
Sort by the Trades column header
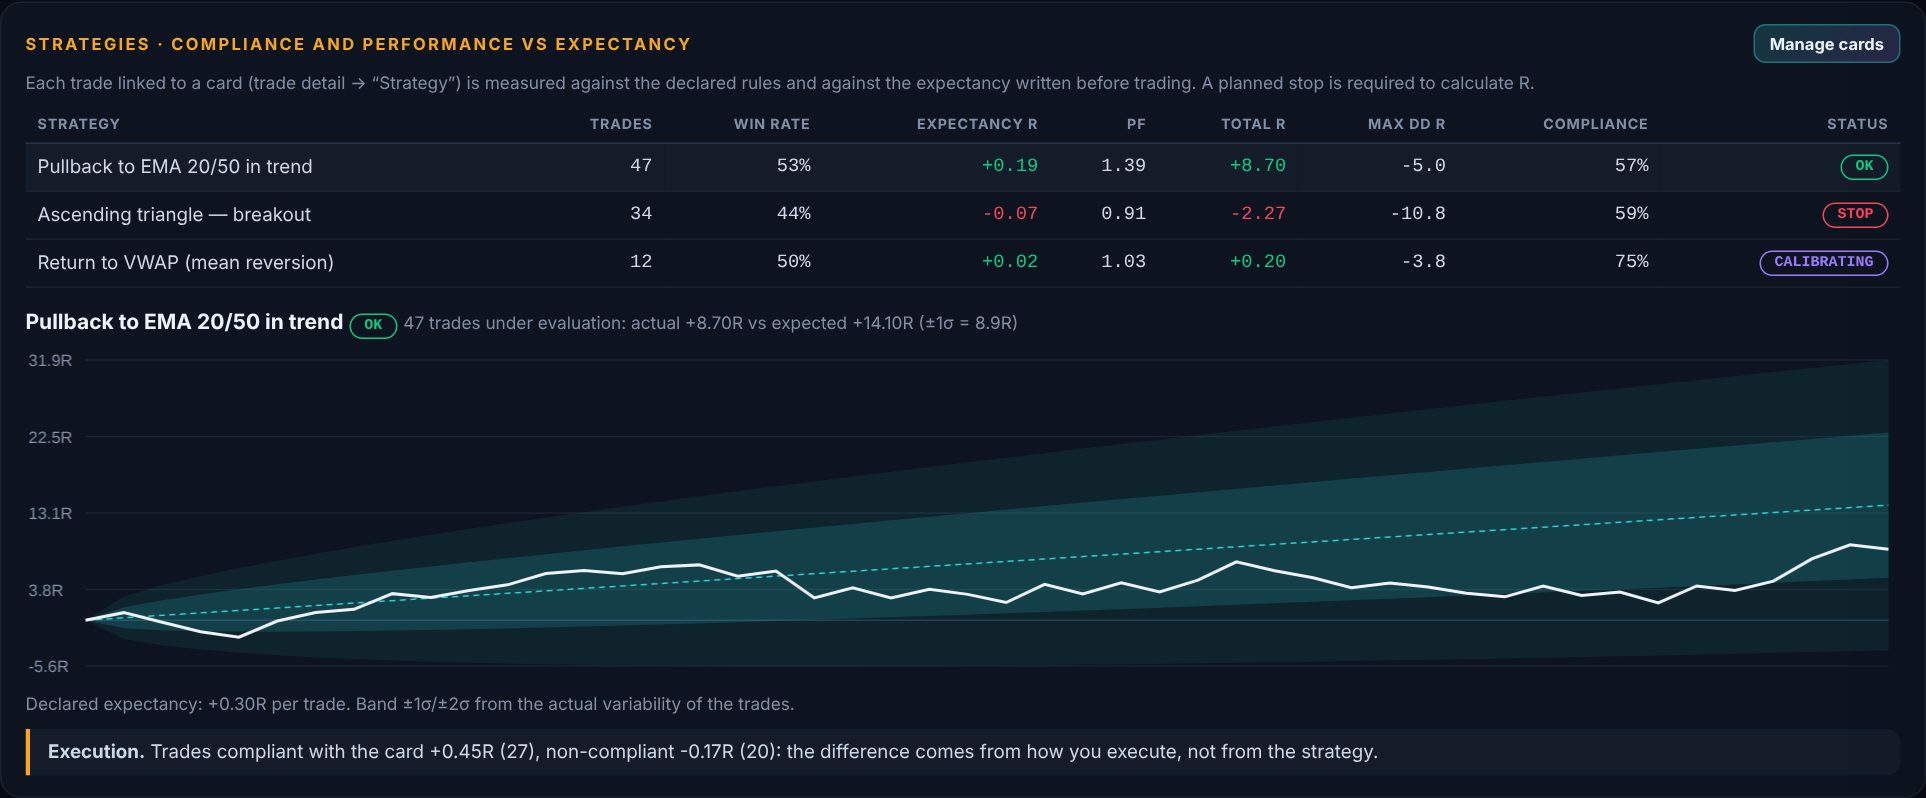click(x=620, y=124)
